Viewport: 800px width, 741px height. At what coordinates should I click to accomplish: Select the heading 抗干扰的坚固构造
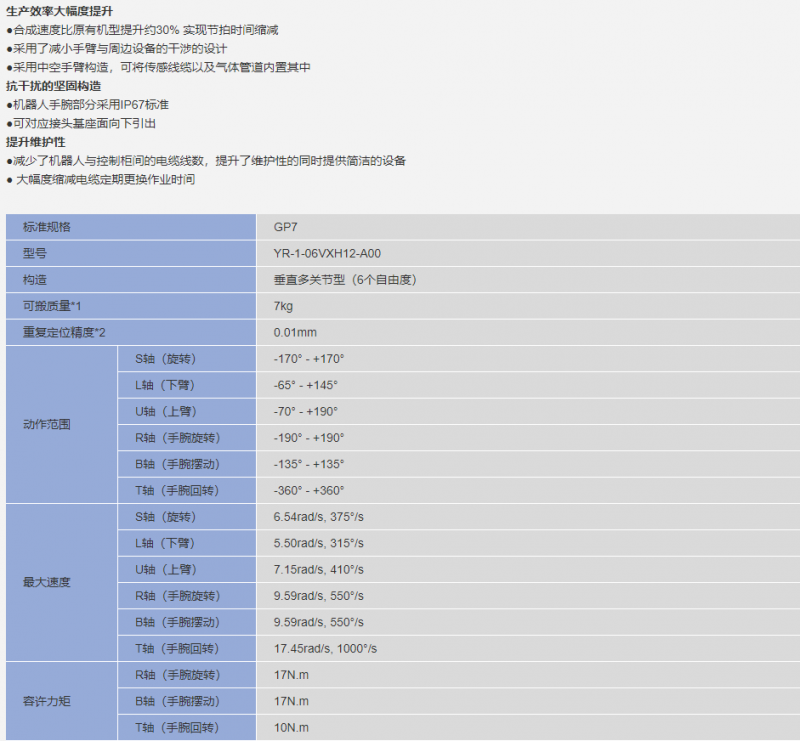coord(54,86)
